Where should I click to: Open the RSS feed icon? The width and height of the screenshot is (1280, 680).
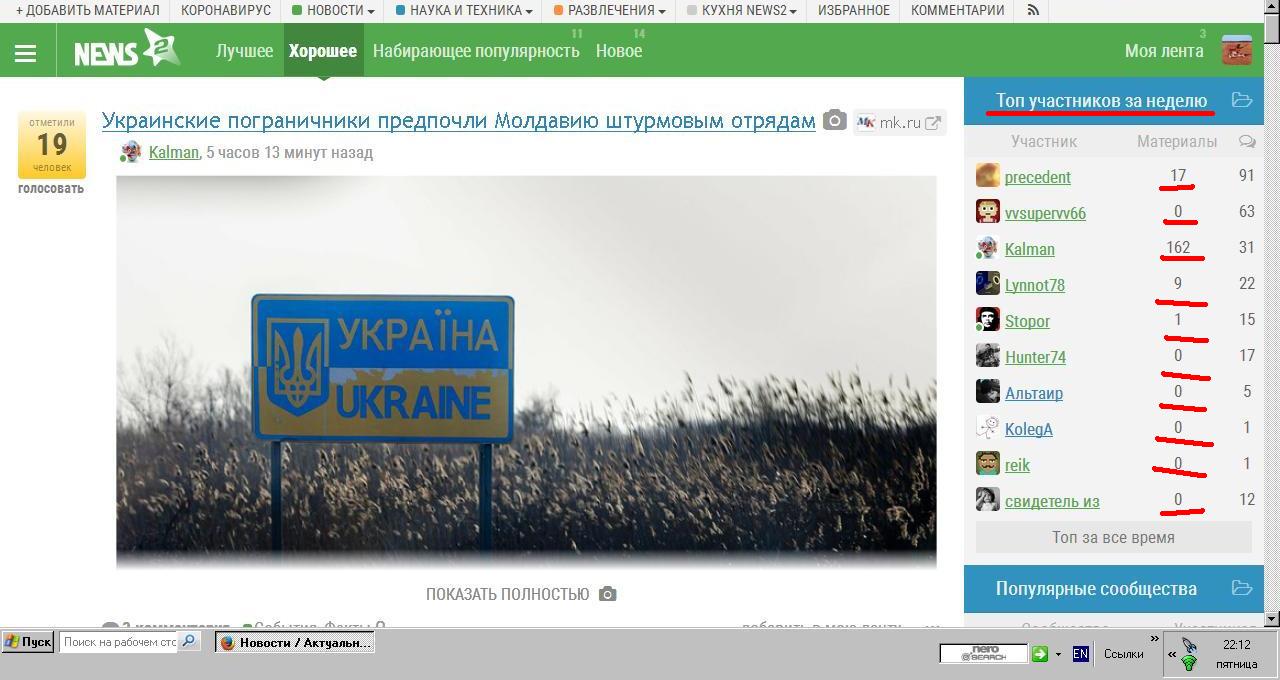coord(1033,10)
